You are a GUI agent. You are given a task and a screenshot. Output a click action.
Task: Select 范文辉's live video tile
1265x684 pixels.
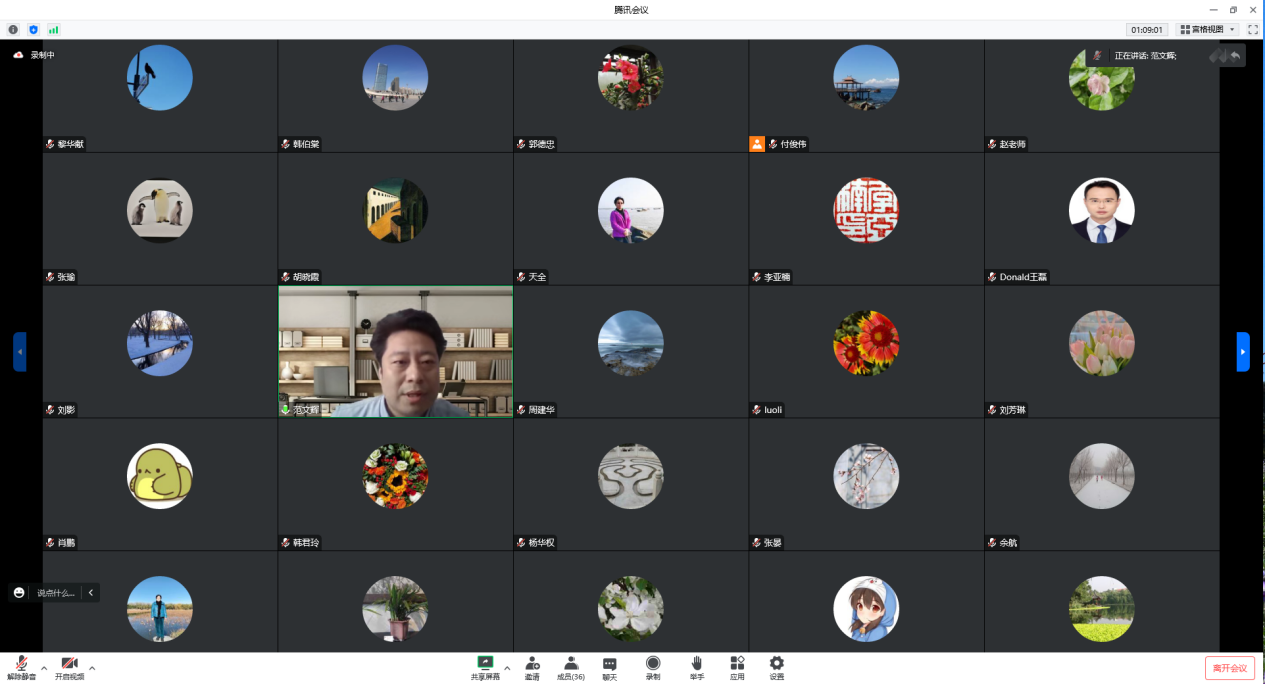tap(395, 352)
